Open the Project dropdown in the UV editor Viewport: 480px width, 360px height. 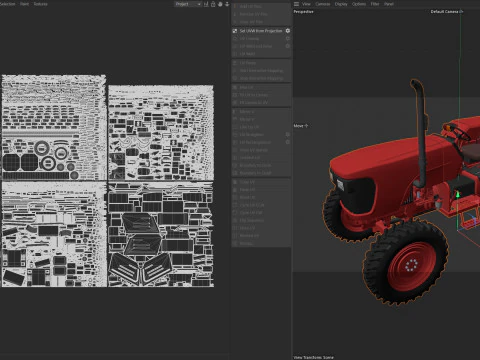[188, 4]
